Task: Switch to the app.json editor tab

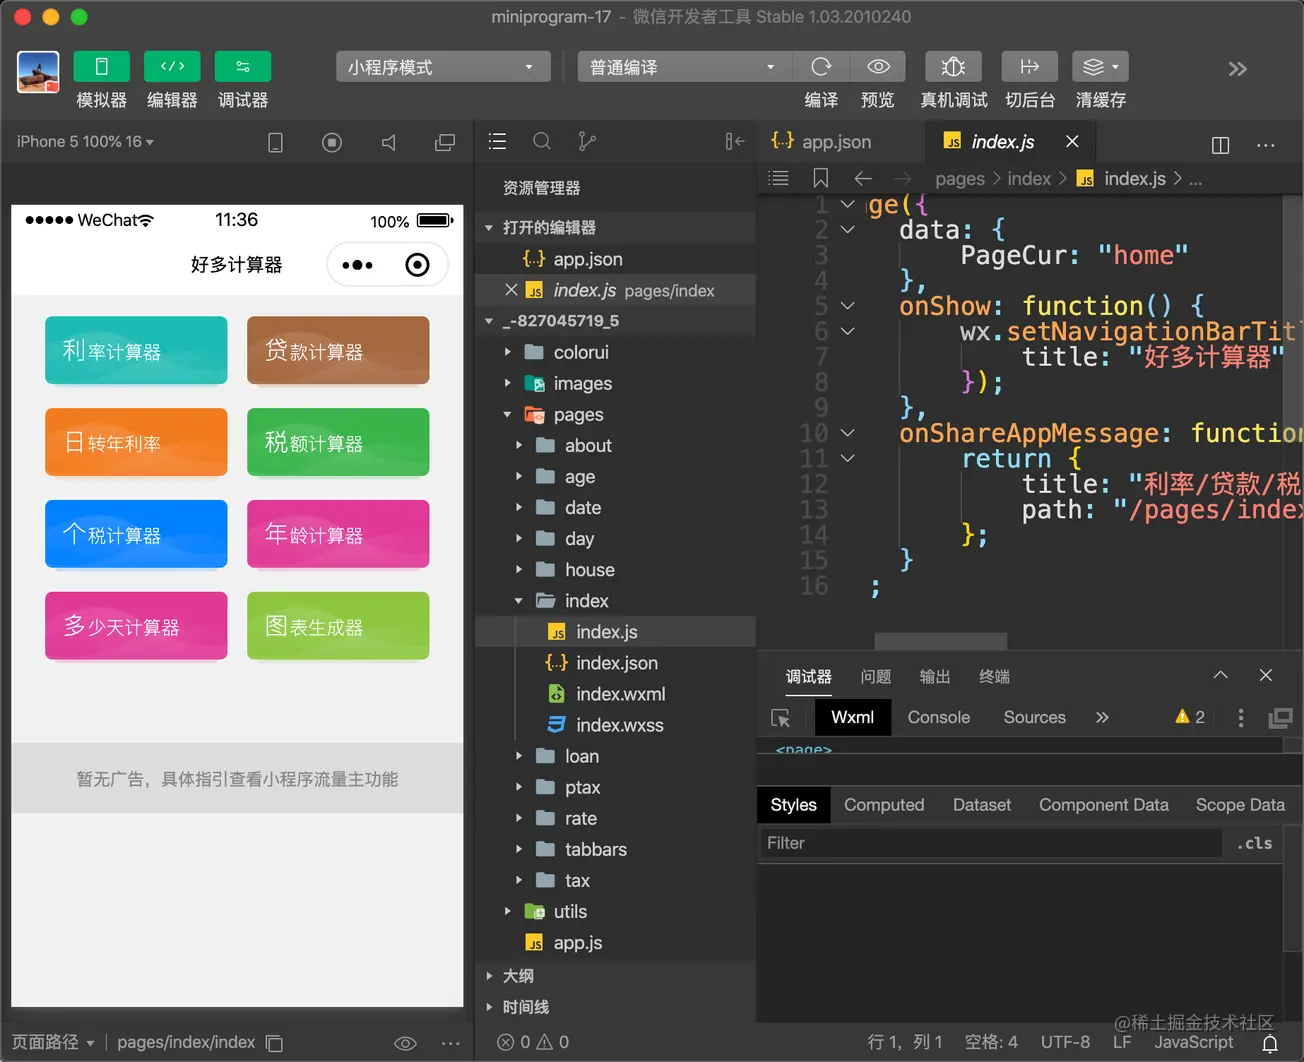Action: 822,142
